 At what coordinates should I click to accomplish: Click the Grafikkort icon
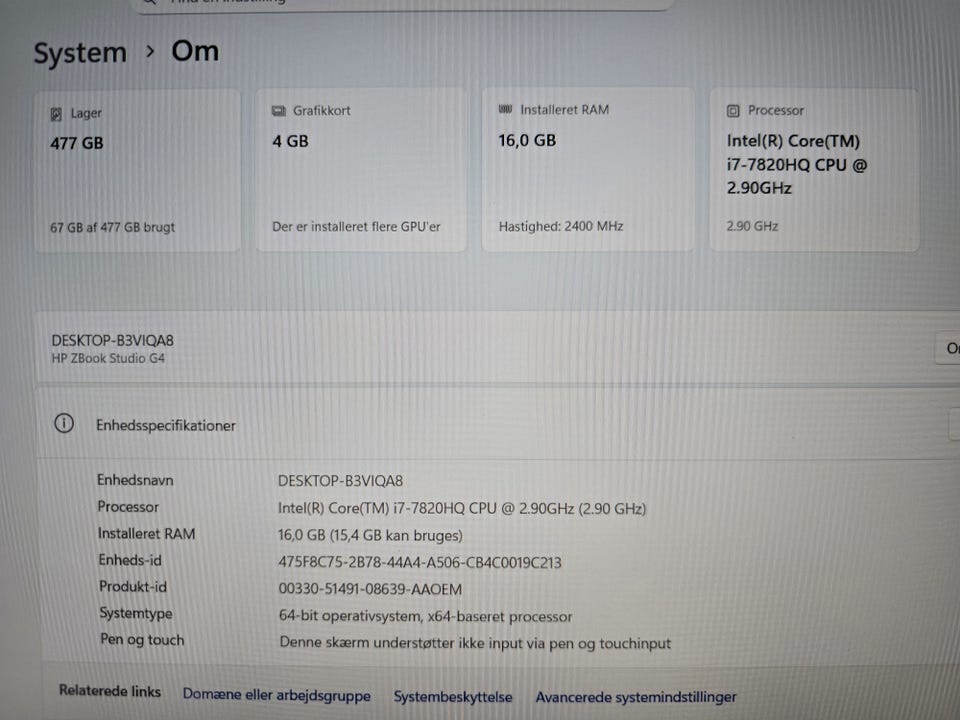[279, 111]
